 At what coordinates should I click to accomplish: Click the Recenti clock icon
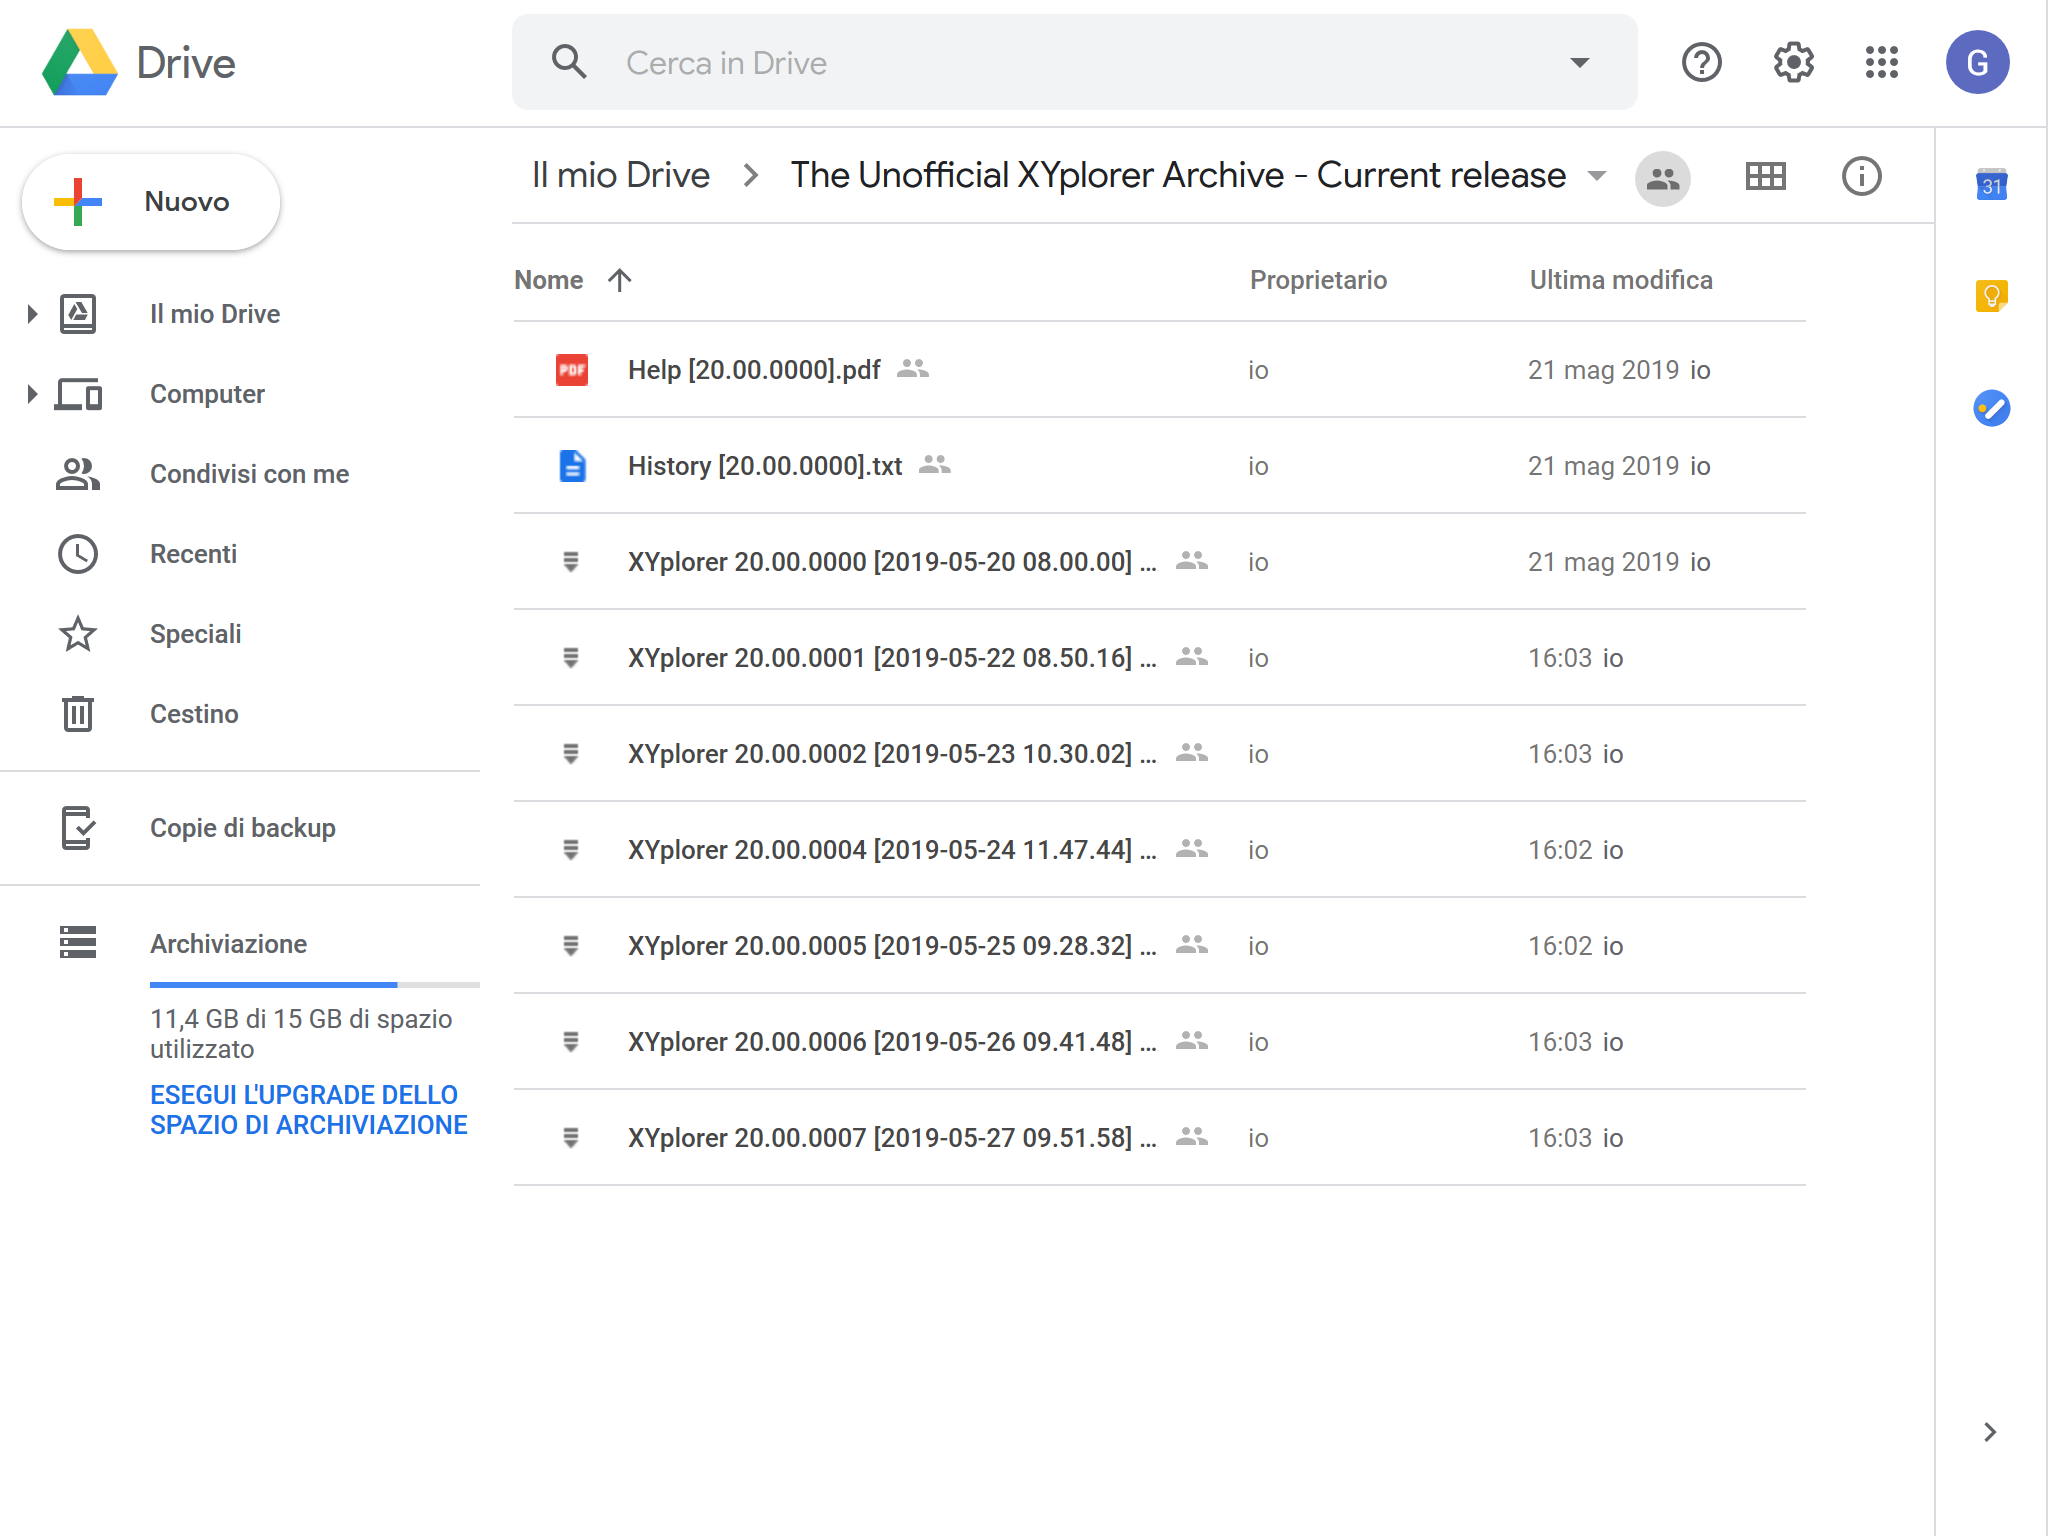[x=78, y=554]
